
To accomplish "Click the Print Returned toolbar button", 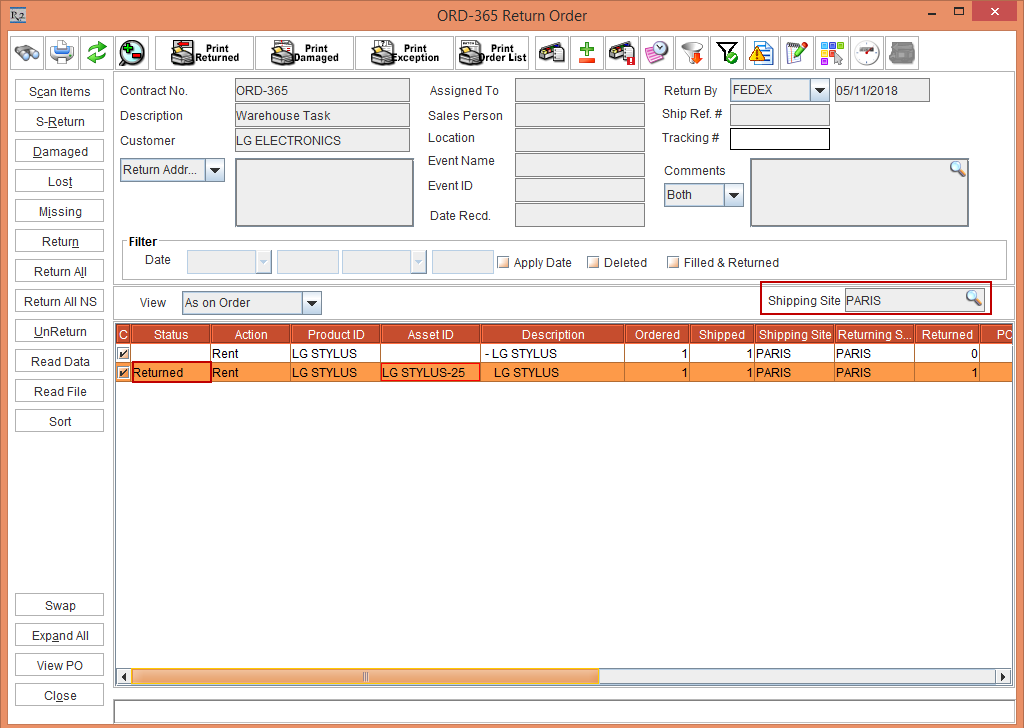I will [204, 53].
